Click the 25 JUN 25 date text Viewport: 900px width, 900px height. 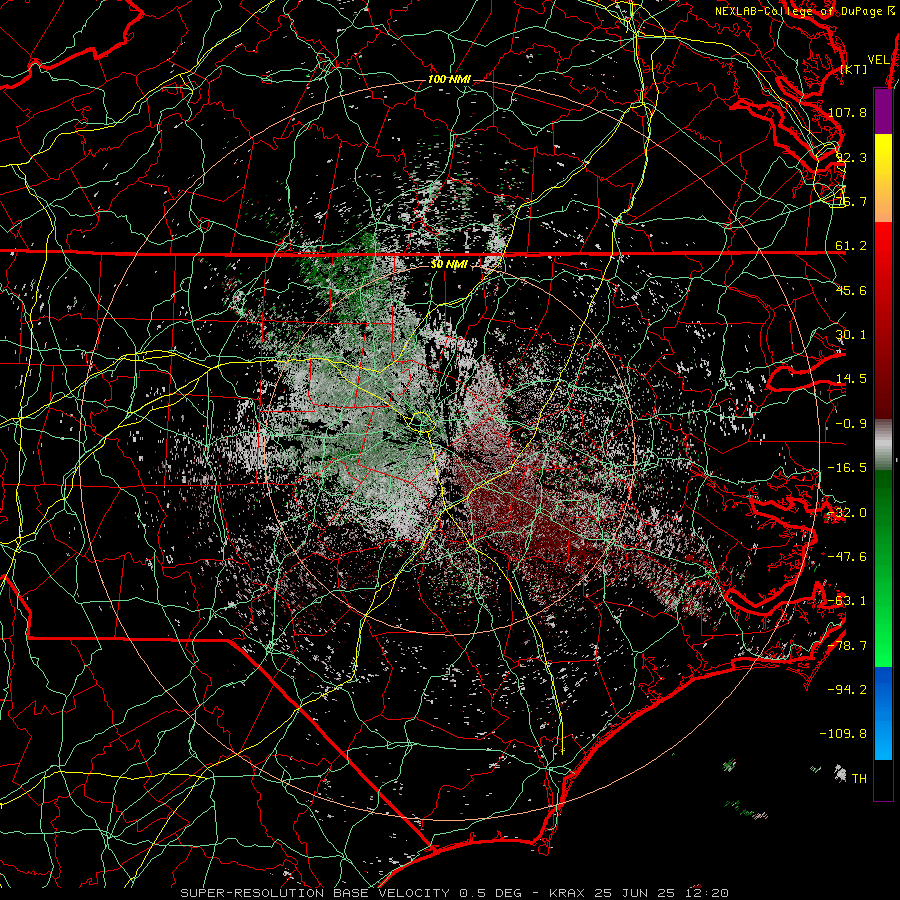coord(635,893)
